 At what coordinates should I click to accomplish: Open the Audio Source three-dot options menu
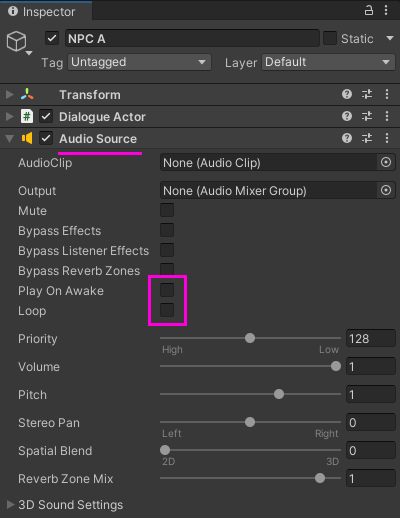pyautogui.click(x=387, y=138)
